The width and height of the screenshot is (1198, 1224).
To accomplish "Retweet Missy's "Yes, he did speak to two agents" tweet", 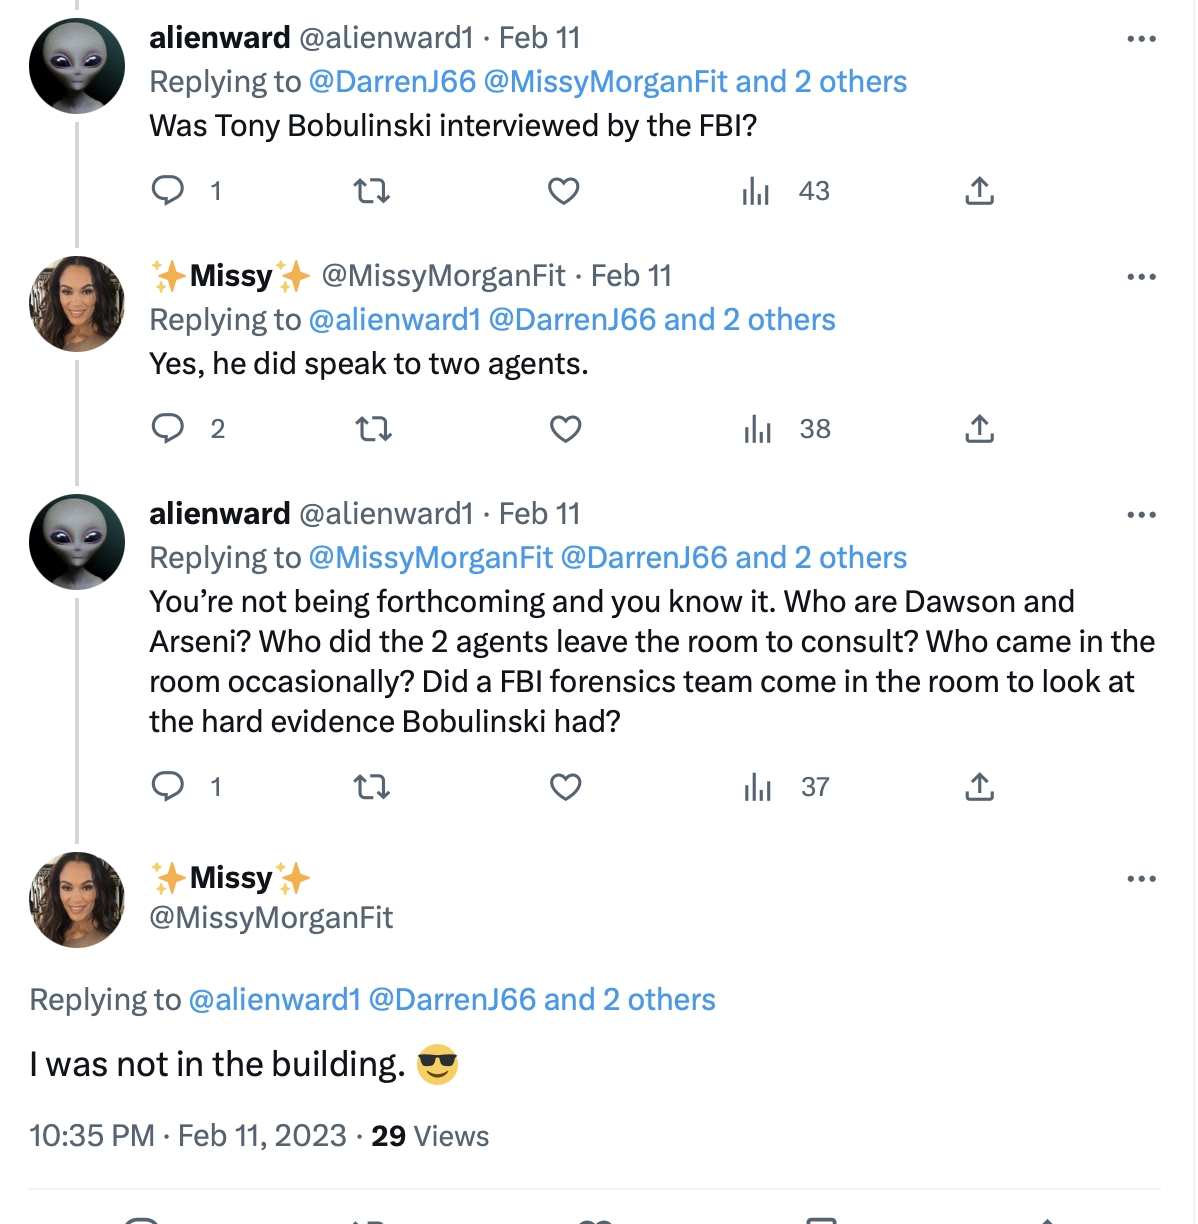I will 372,428.
